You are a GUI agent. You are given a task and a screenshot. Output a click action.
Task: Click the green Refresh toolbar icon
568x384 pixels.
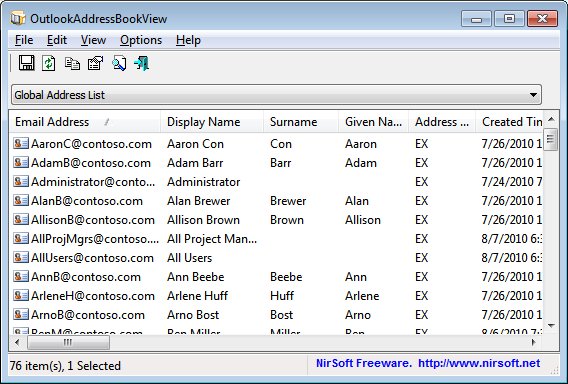(49, 63)
